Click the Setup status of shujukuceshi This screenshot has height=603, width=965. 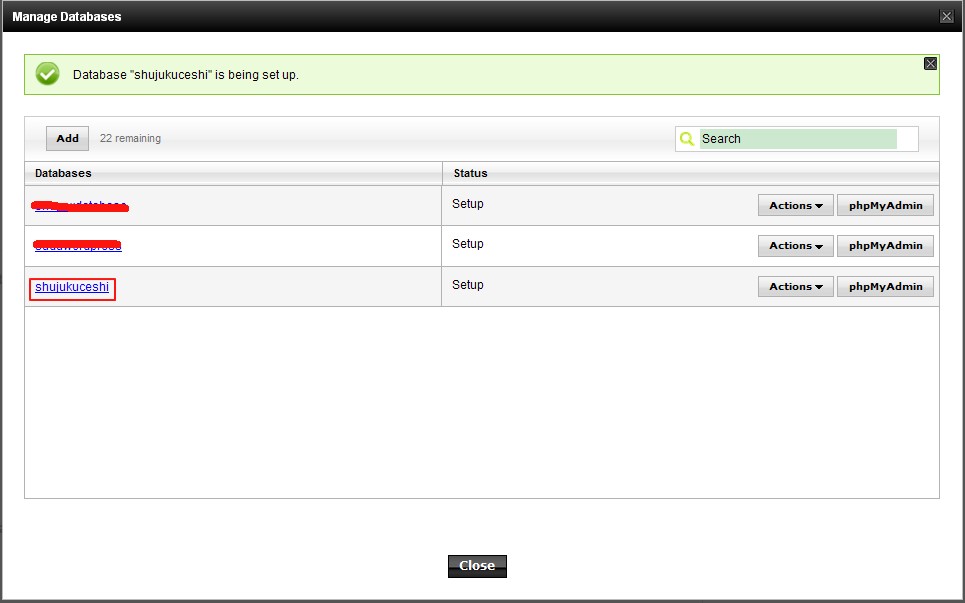[468, 285]
